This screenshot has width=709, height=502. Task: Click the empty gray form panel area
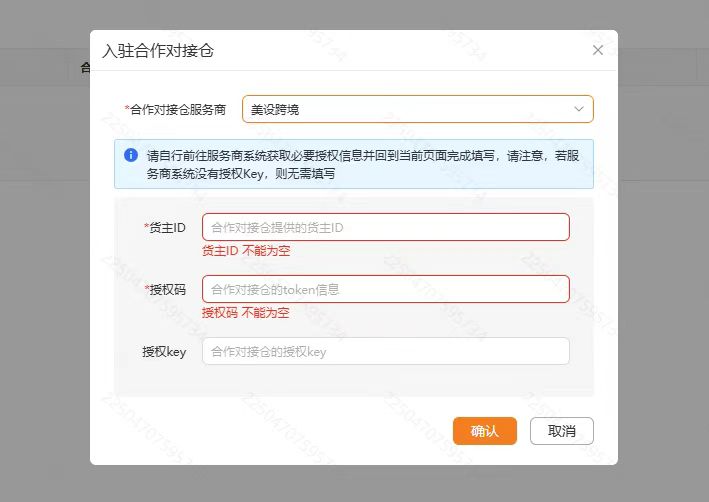click(x=354, y=381)
